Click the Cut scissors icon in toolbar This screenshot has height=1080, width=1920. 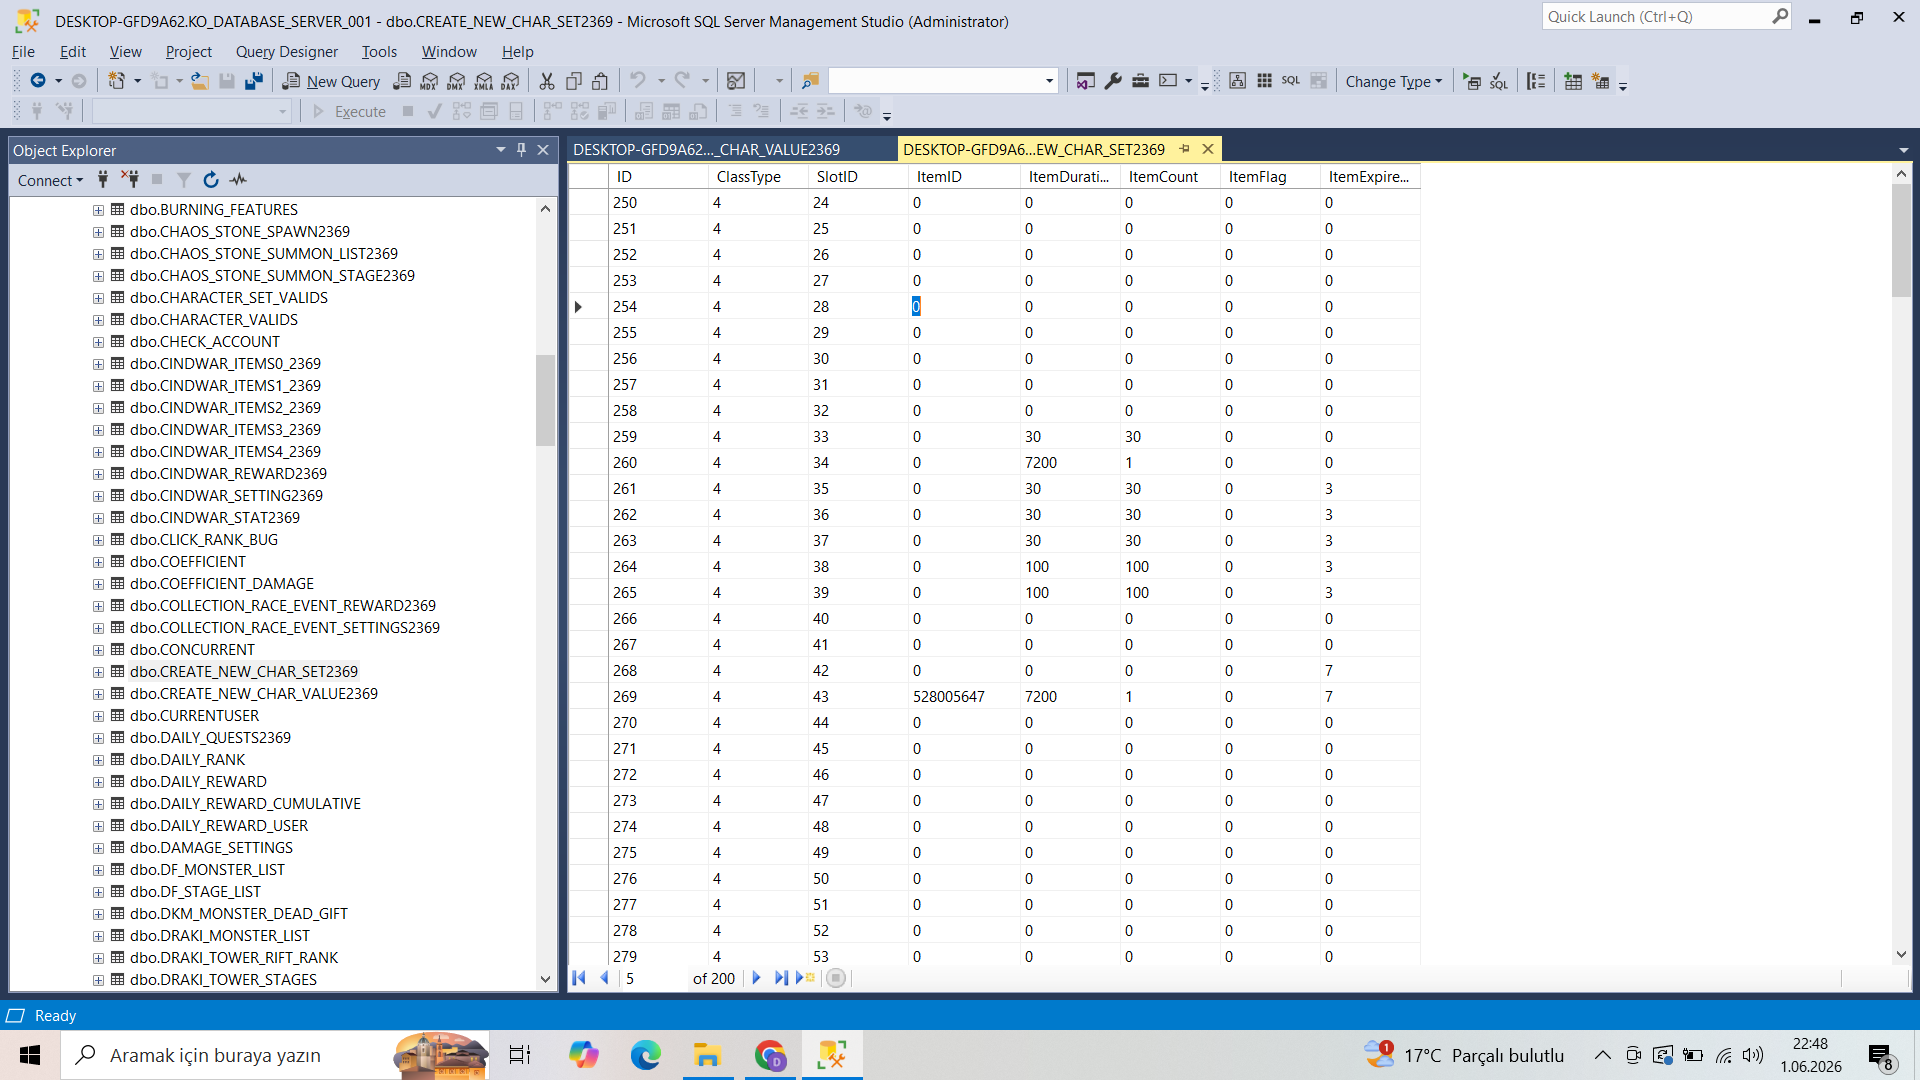coord(547,81)
